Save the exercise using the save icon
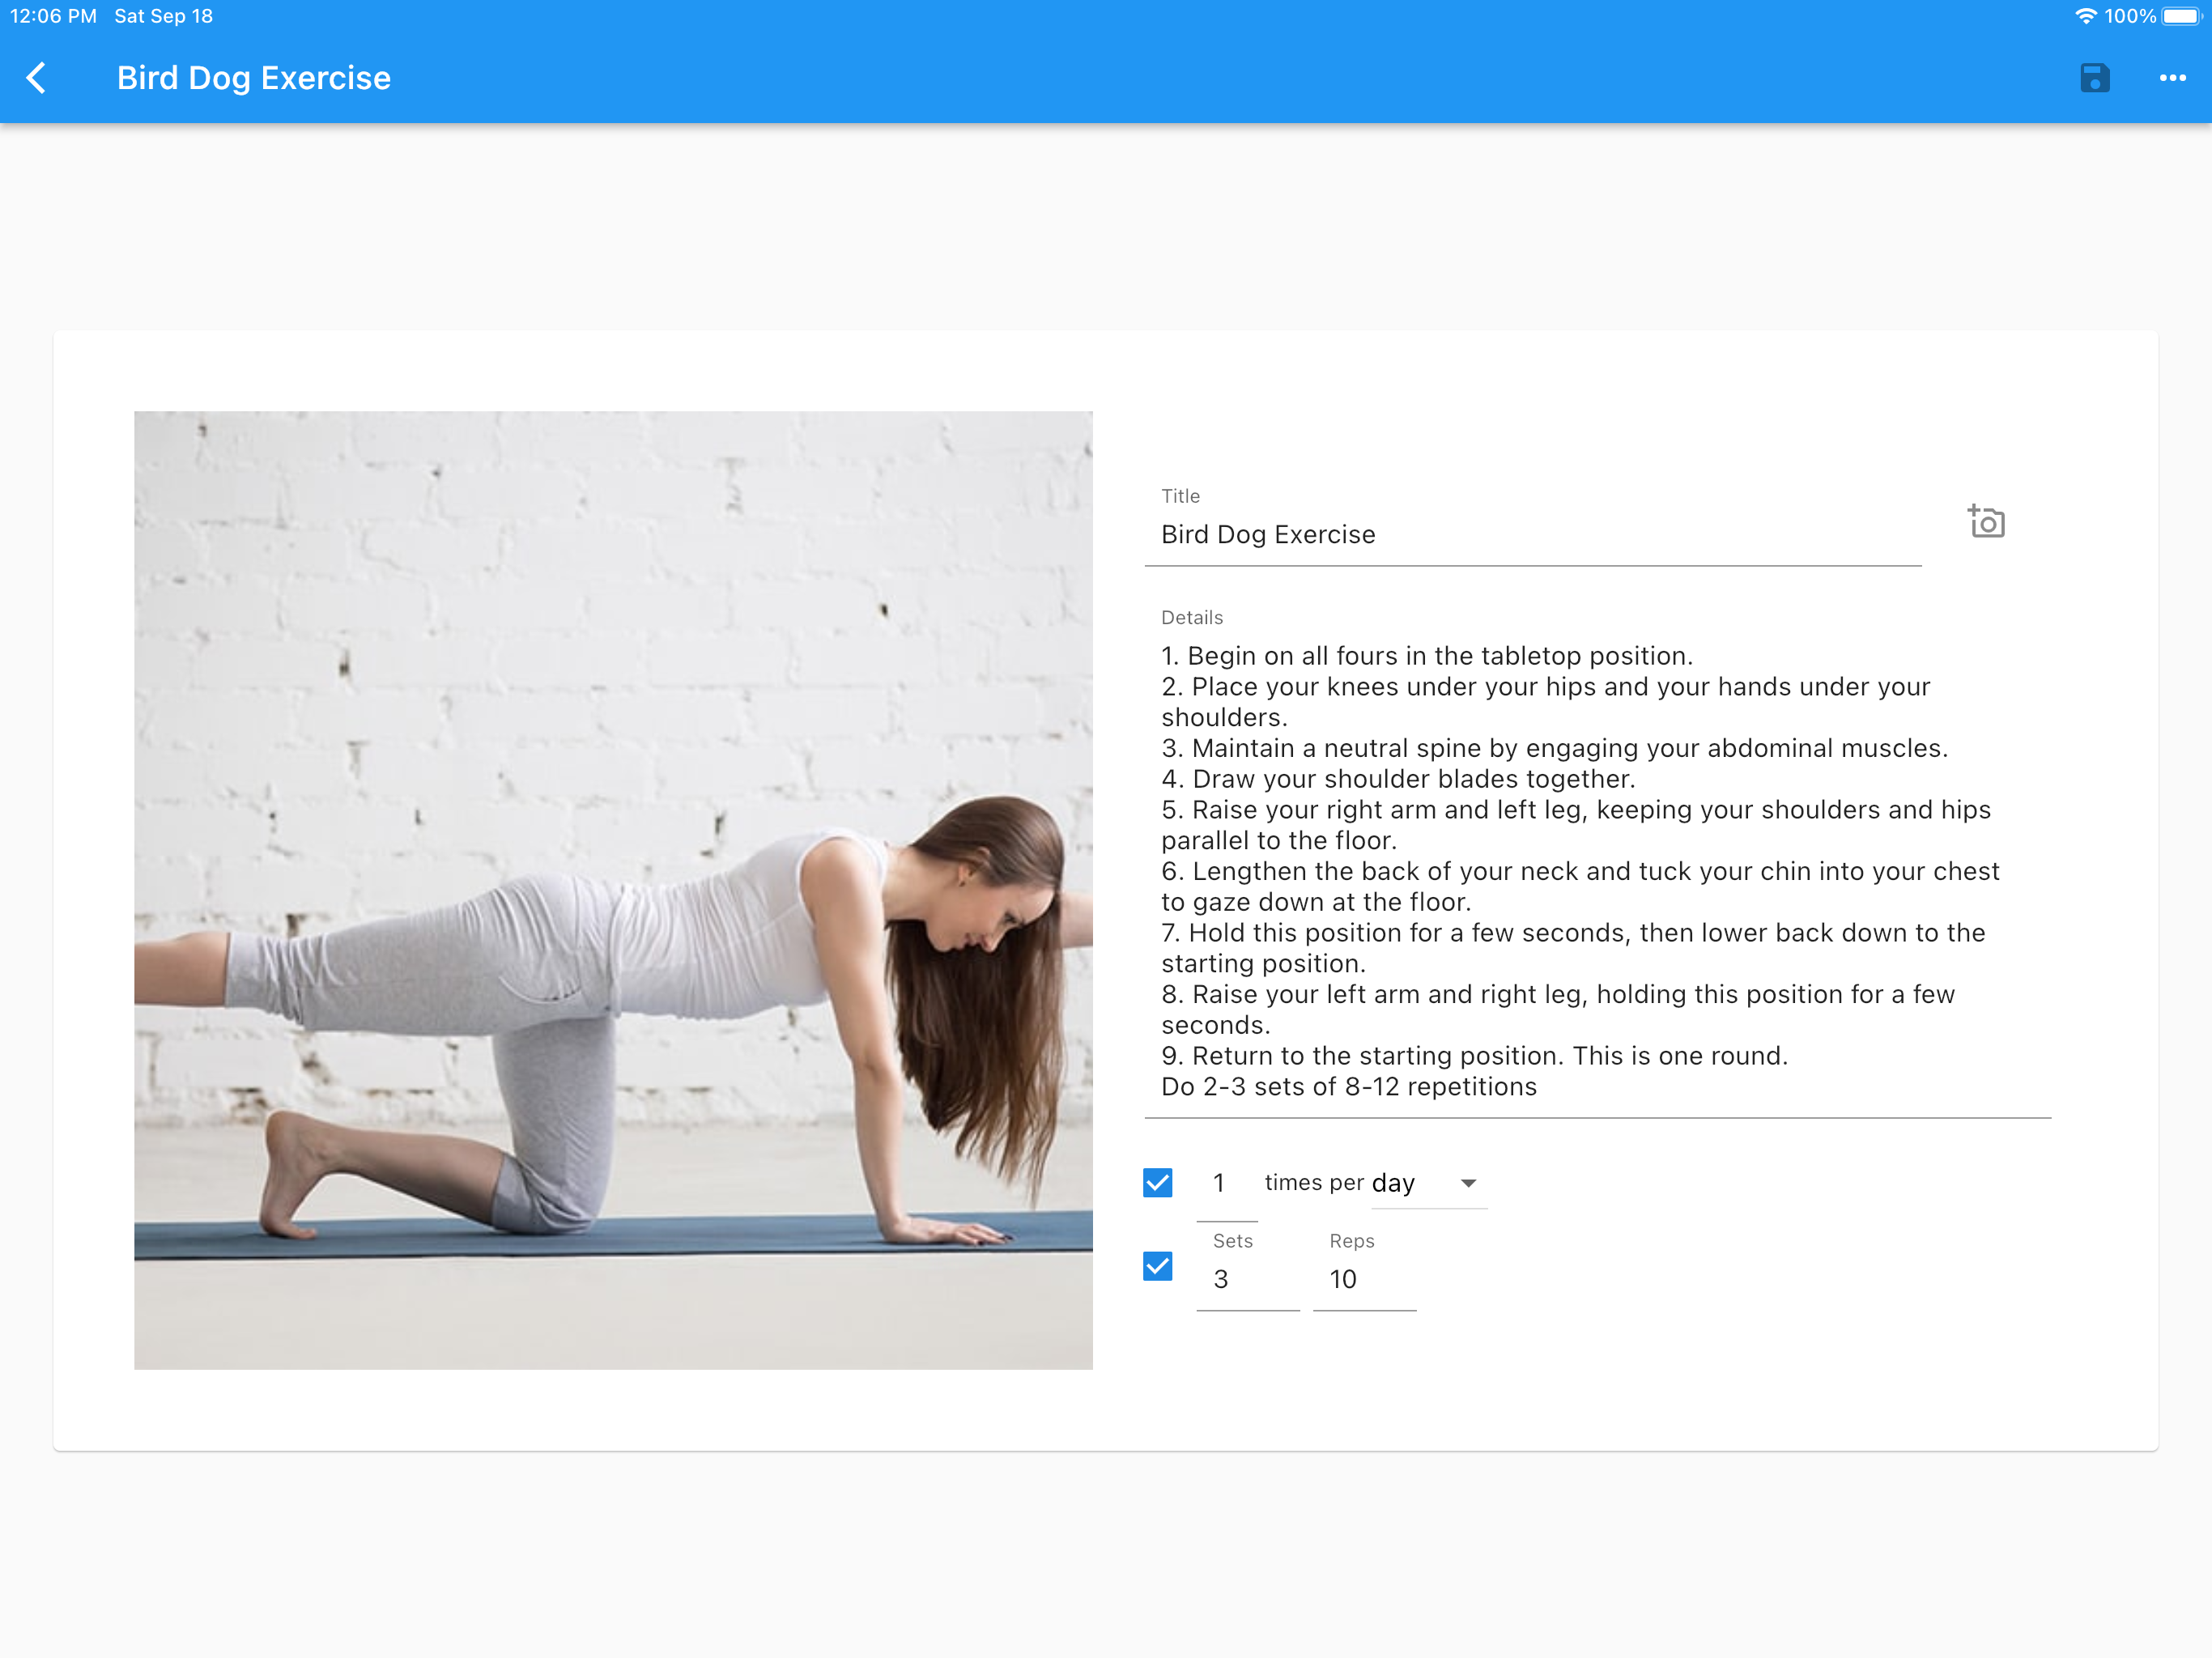The height and width of the screenshot is (1658, 2212). click(2093, 77)
